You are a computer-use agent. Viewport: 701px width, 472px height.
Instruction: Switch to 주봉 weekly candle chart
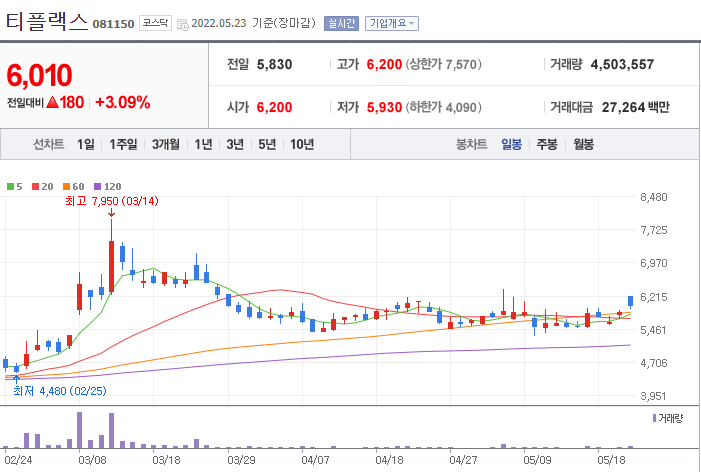click(x=547, y=144)
